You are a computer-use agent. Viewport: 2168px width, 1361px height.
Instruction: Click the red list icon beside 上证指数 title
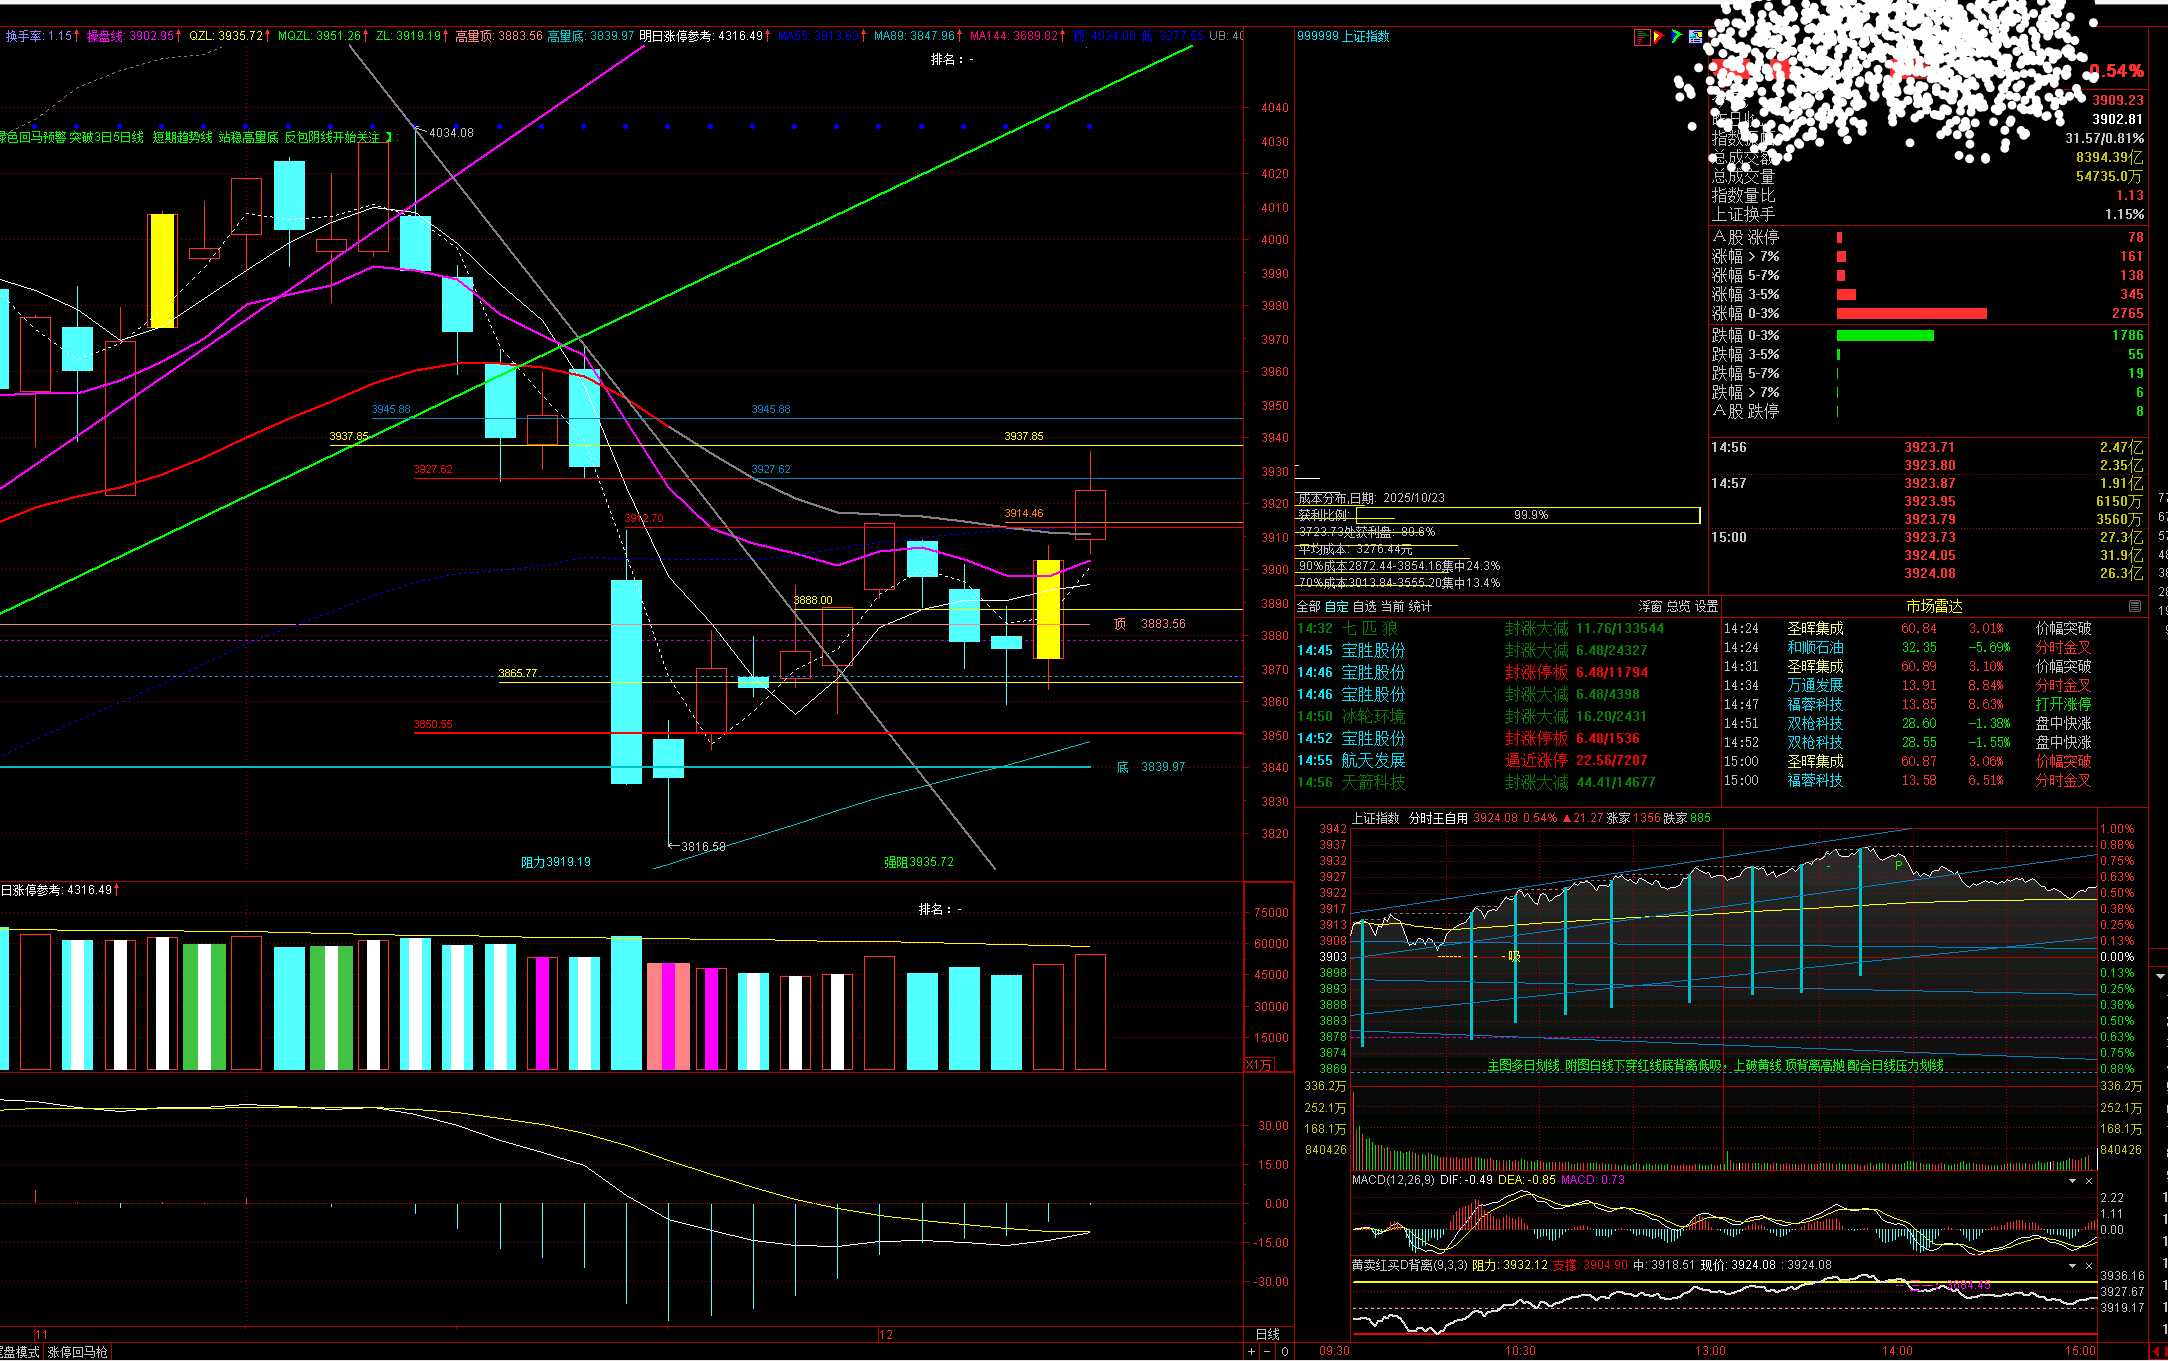tap(1642, 37)
